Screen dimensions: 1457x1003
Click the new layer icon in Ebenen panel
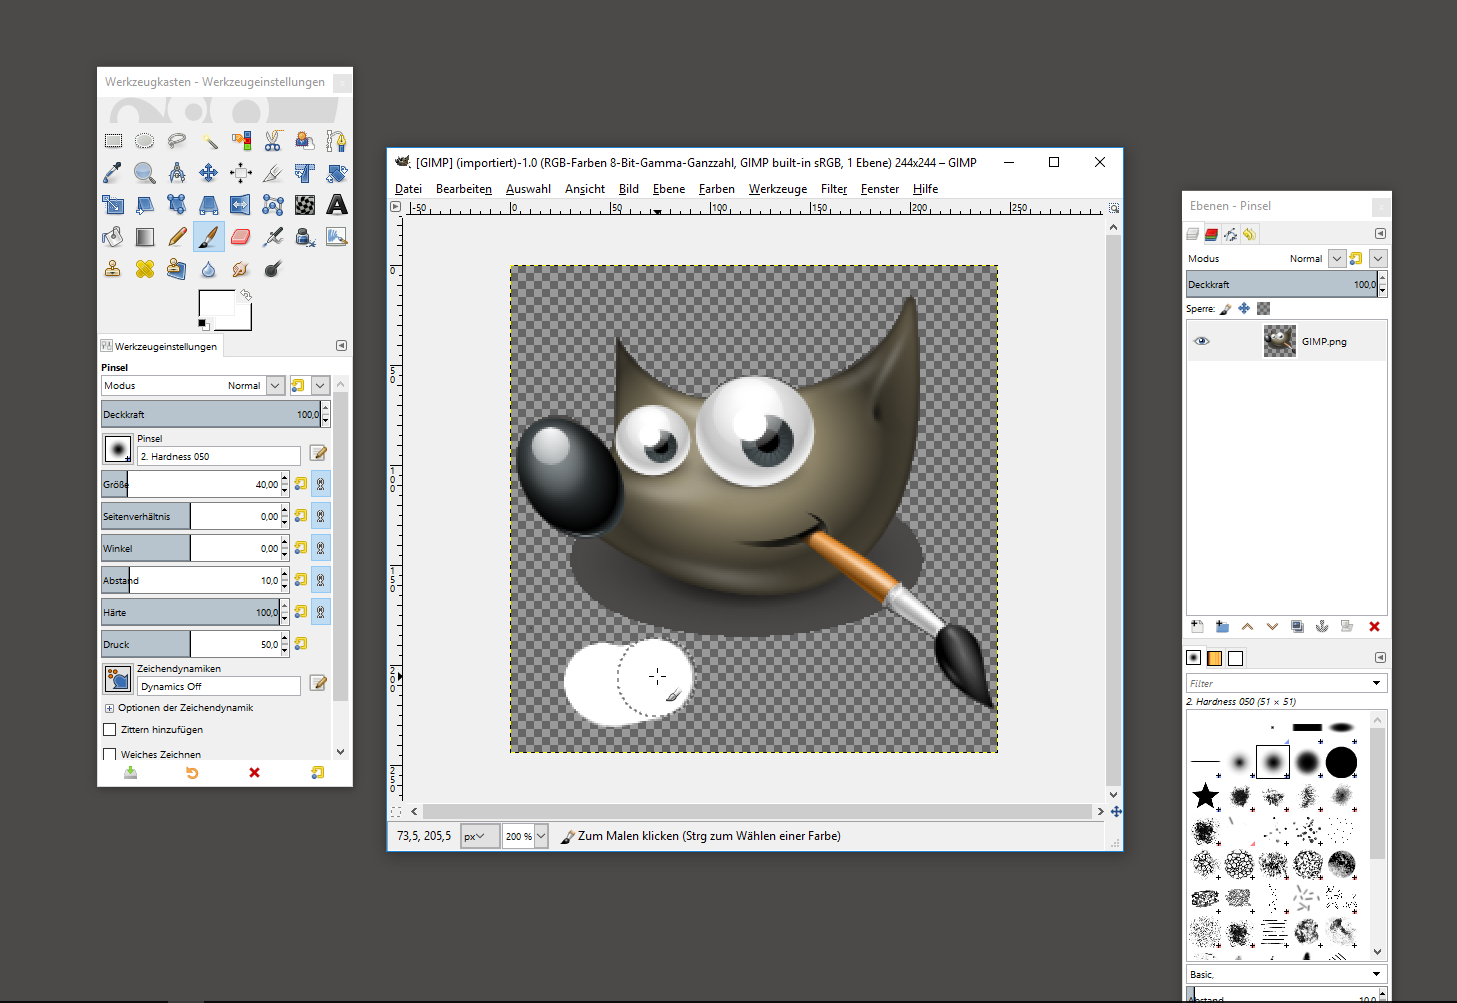(1197, 627)
